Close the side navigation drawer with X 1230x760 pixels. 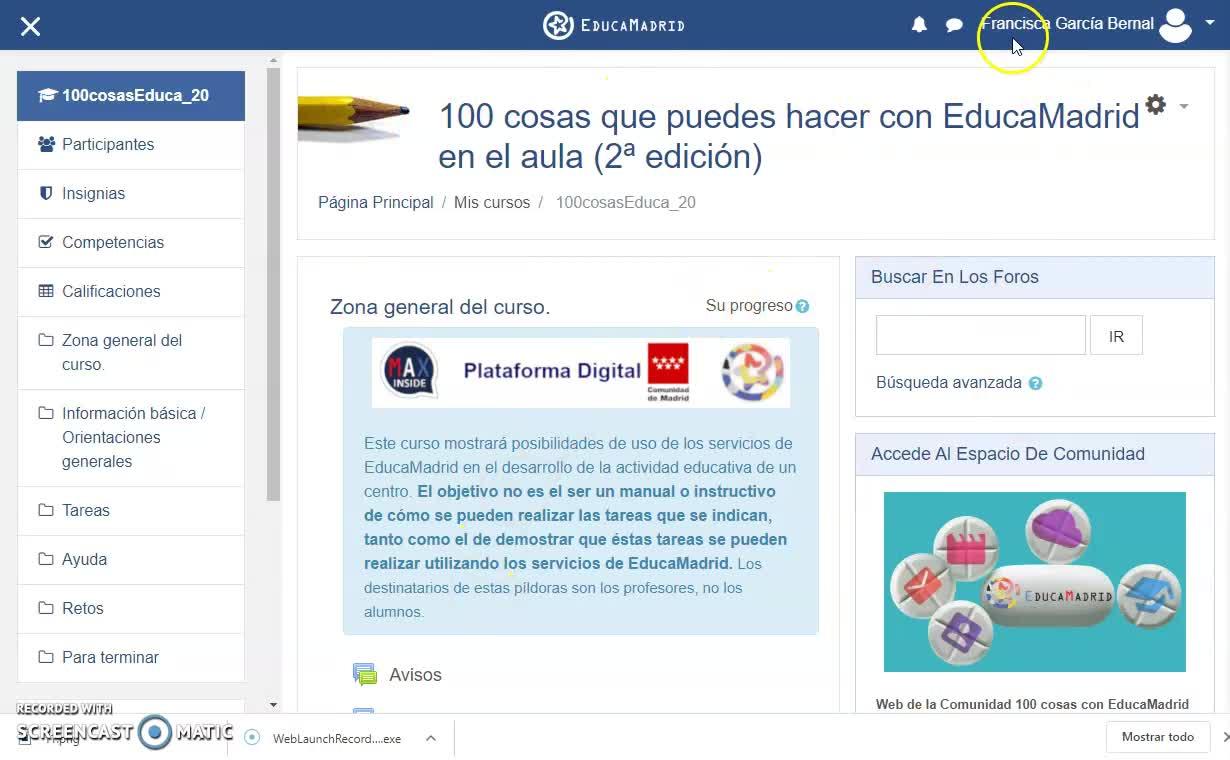coord(30,26)
